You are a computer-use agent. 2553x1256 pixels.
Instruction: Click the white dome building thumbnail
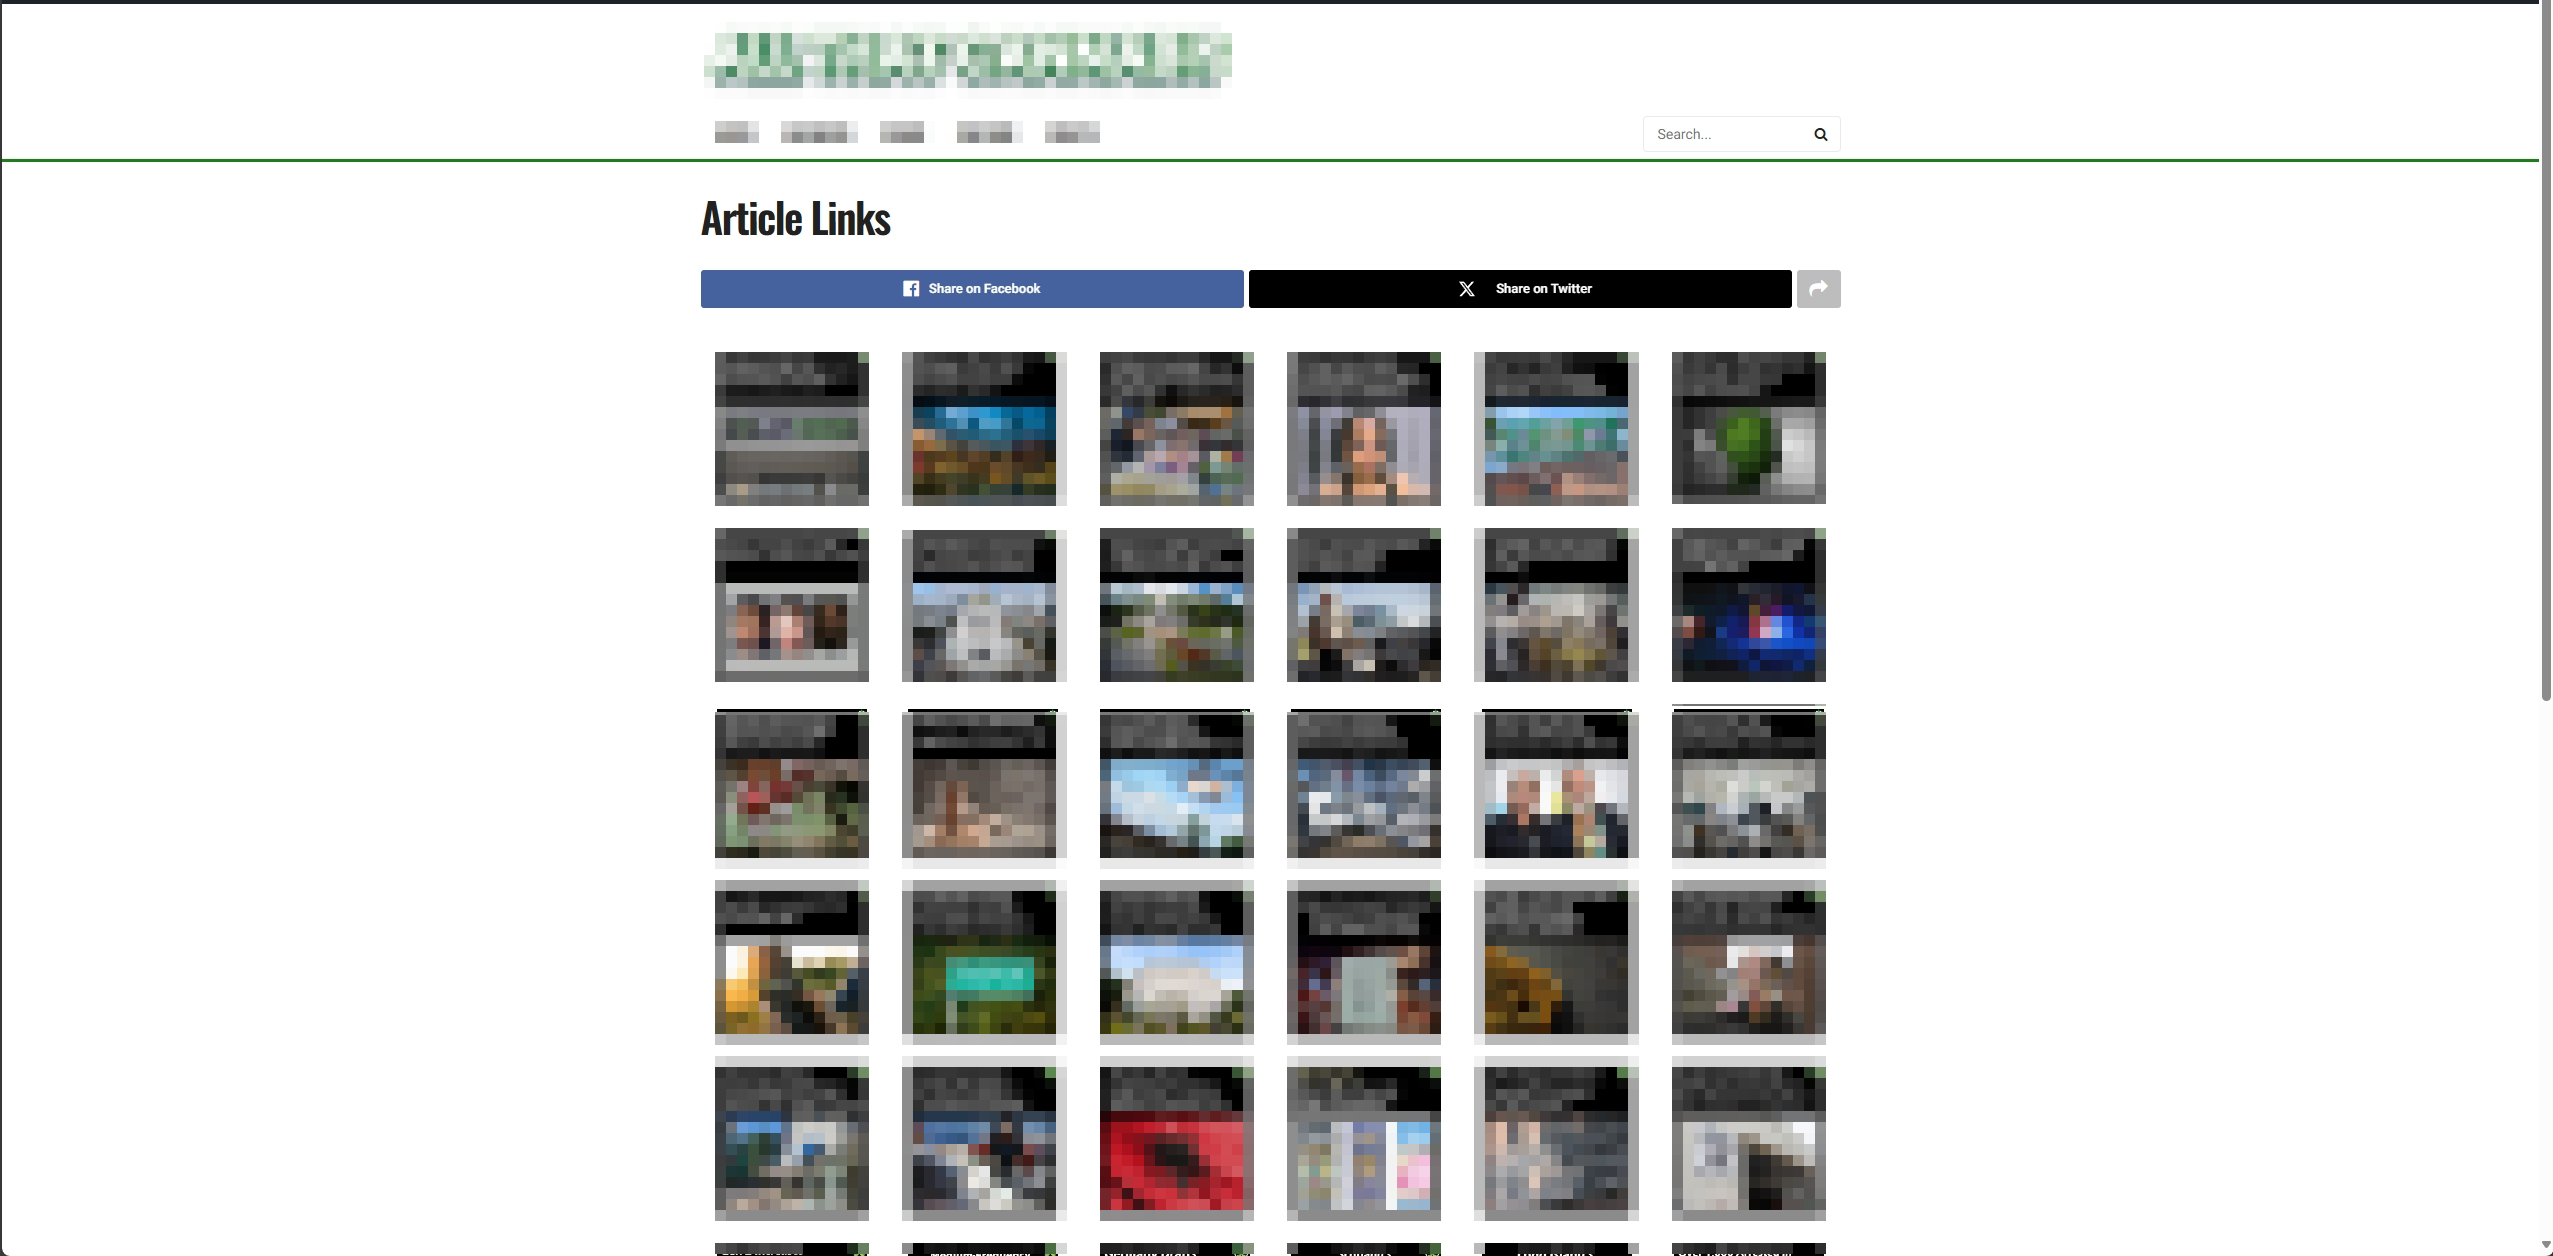tap(1174, 963)
